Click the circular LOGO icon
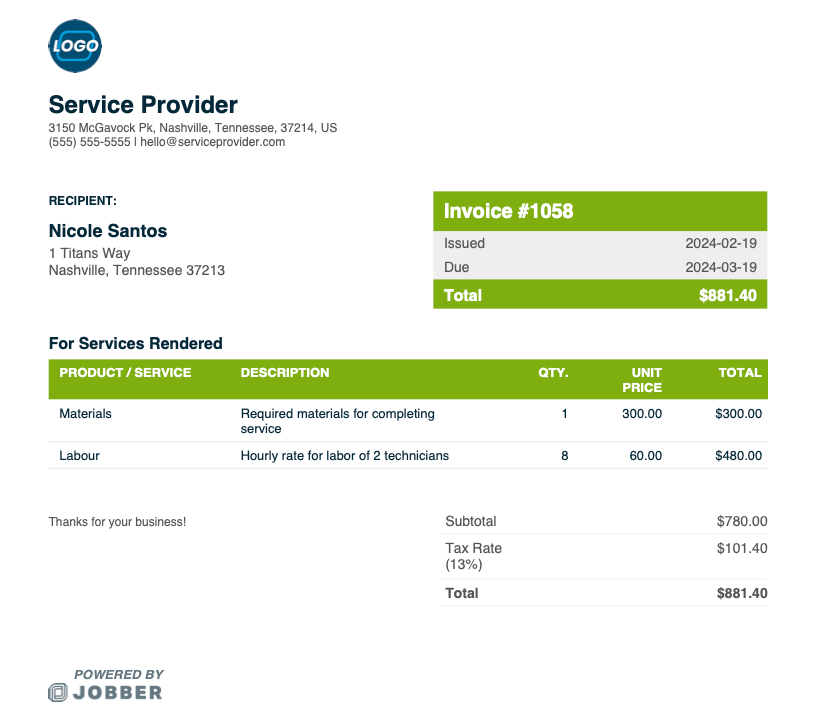816x727 pixels. click(x=75, y=45)
